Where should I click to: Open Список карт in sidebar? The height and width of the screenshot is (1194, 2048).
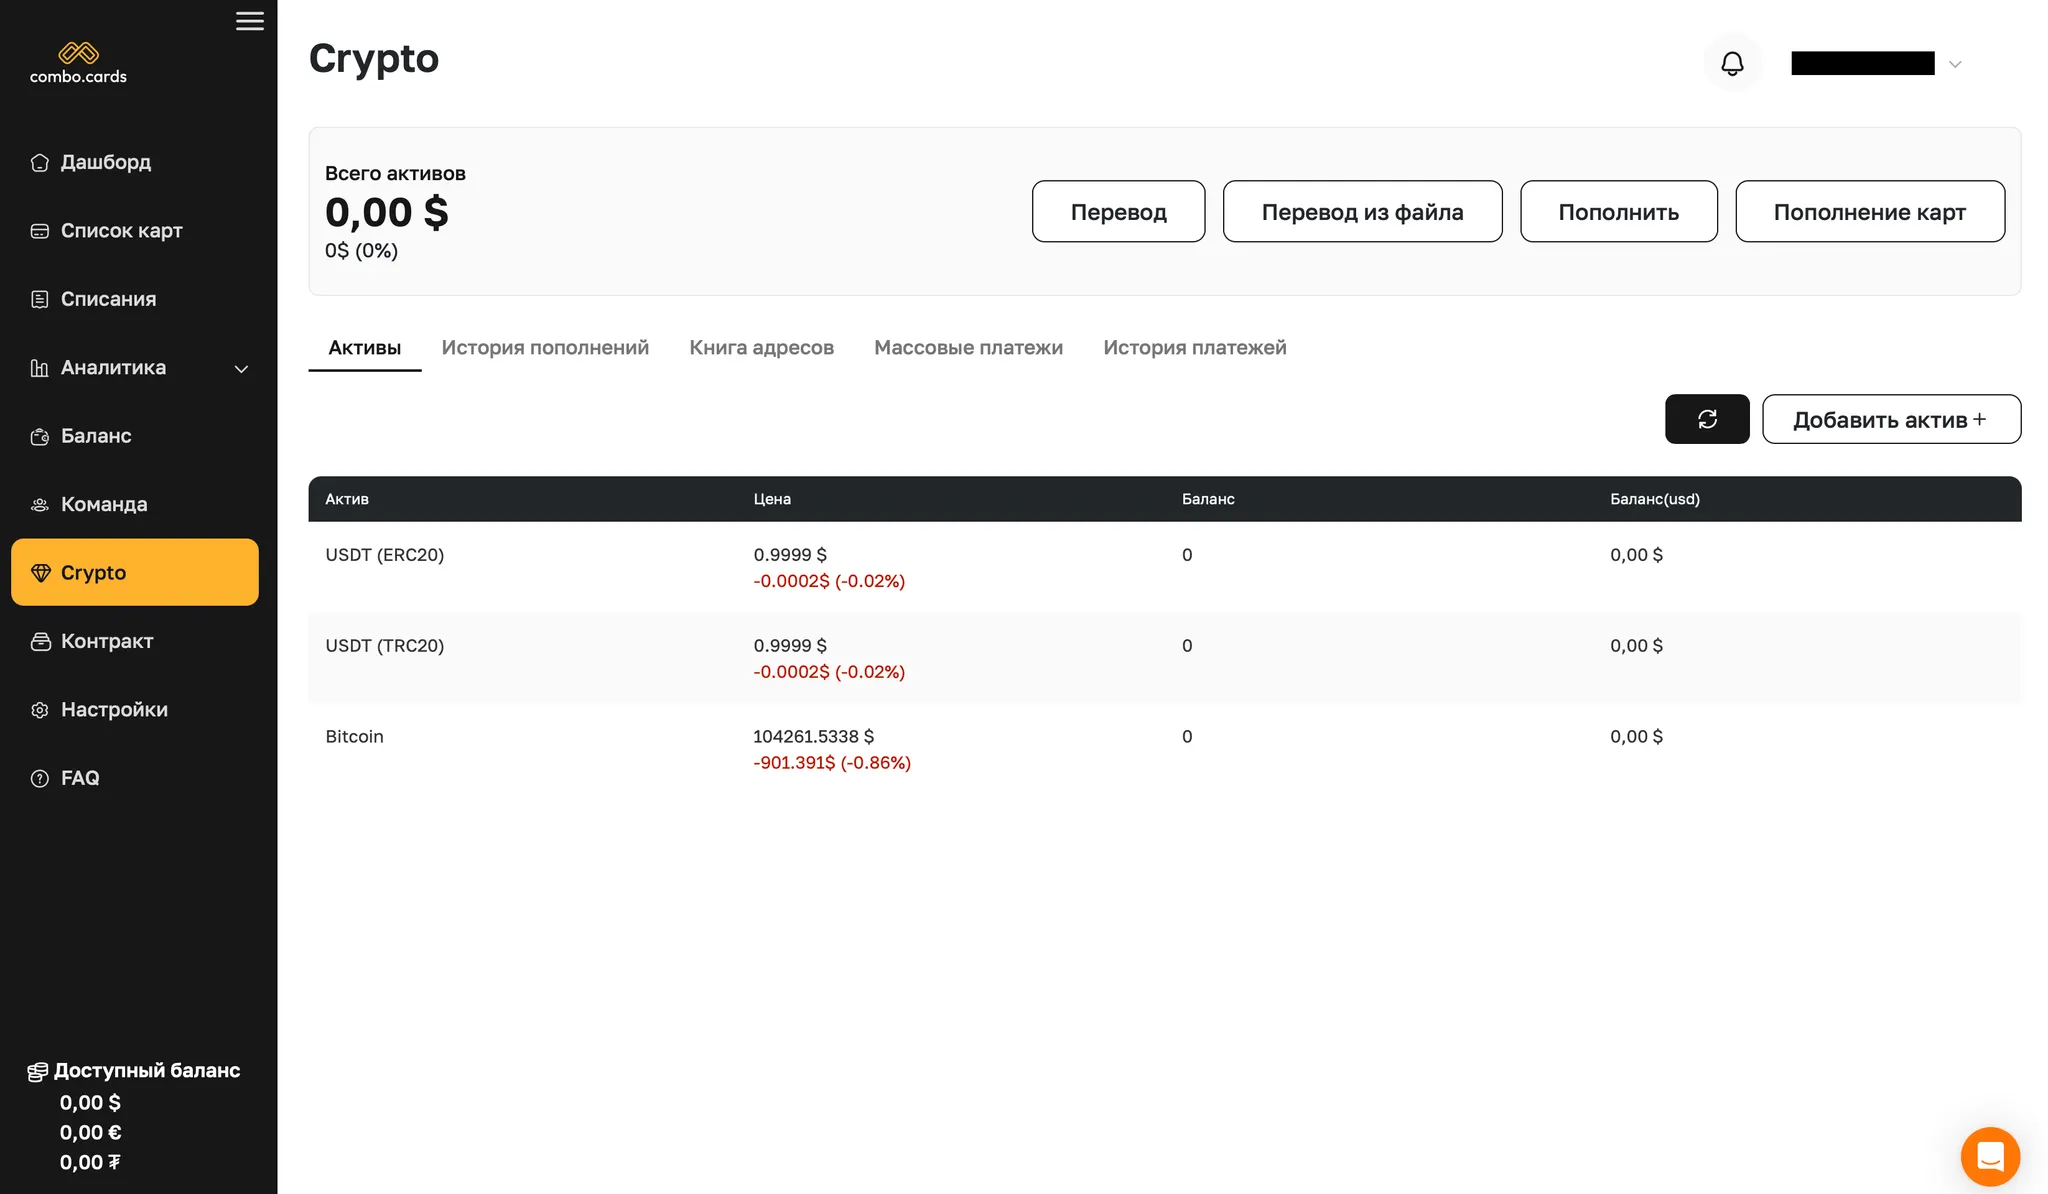tap(121, 231)
